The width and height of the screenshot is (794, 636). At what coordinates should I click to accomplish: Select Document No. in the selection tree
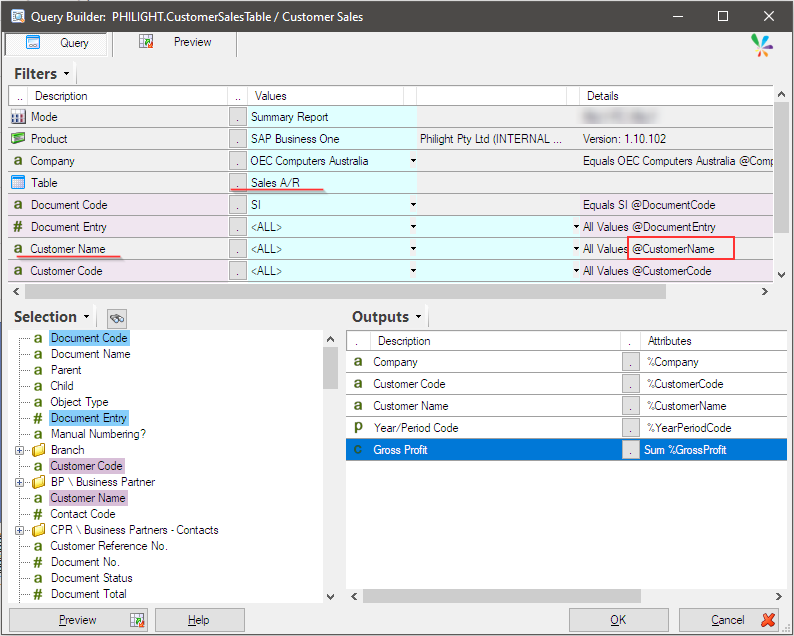85,562
